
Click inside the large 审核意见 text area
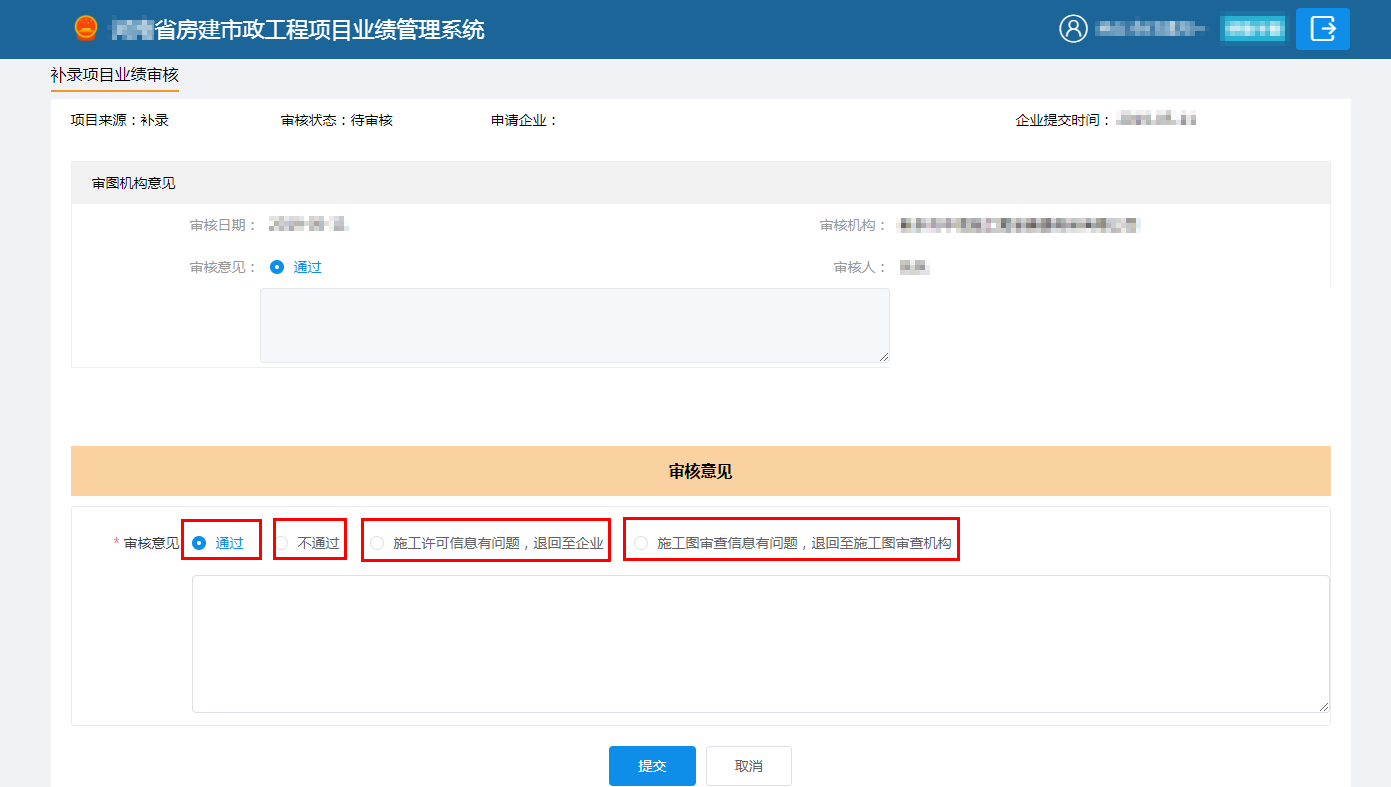[760, 644]
